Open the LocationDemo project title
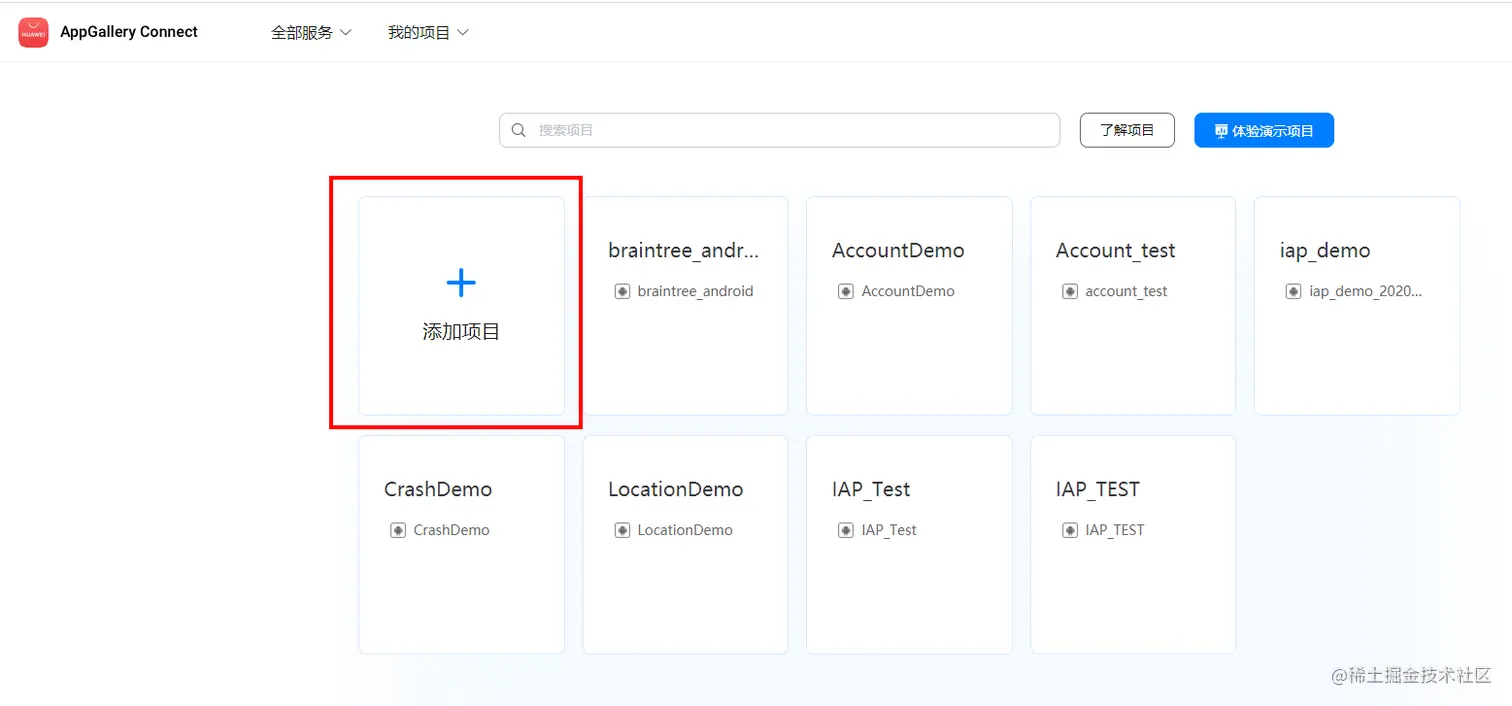 676,489
